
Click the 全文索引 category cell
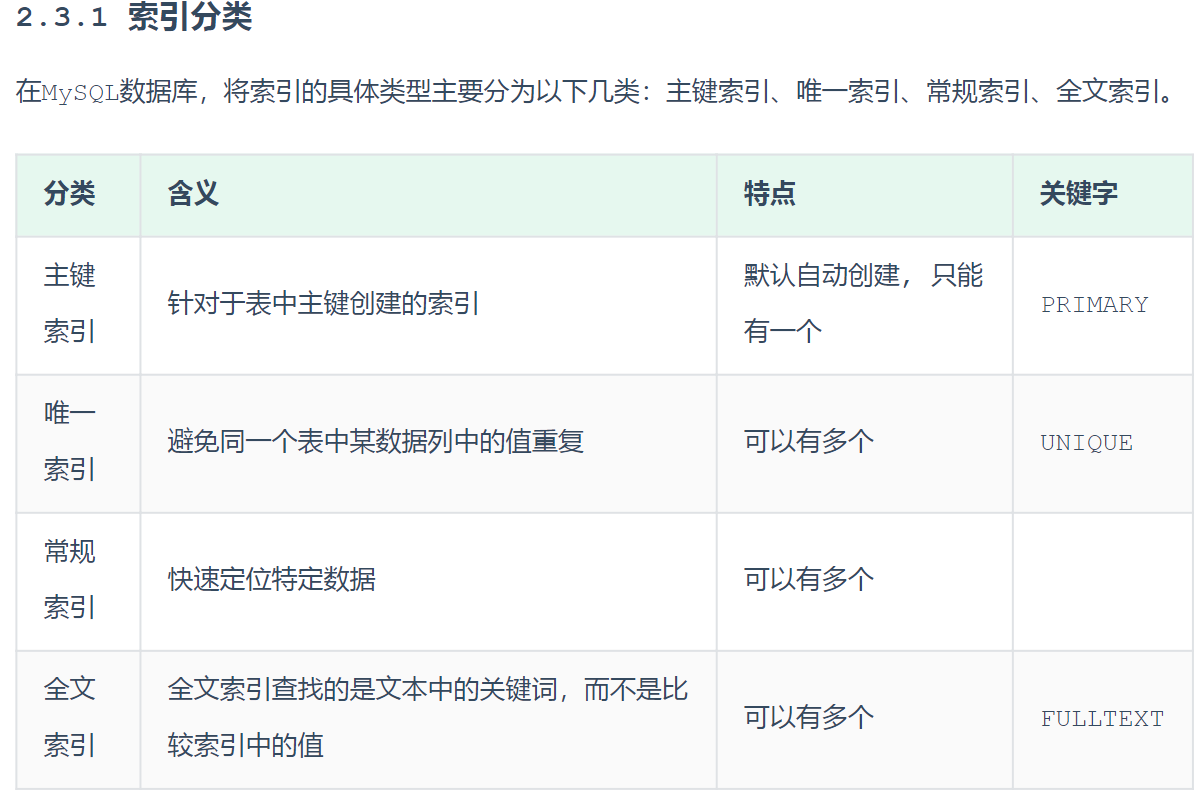[70, 717]
